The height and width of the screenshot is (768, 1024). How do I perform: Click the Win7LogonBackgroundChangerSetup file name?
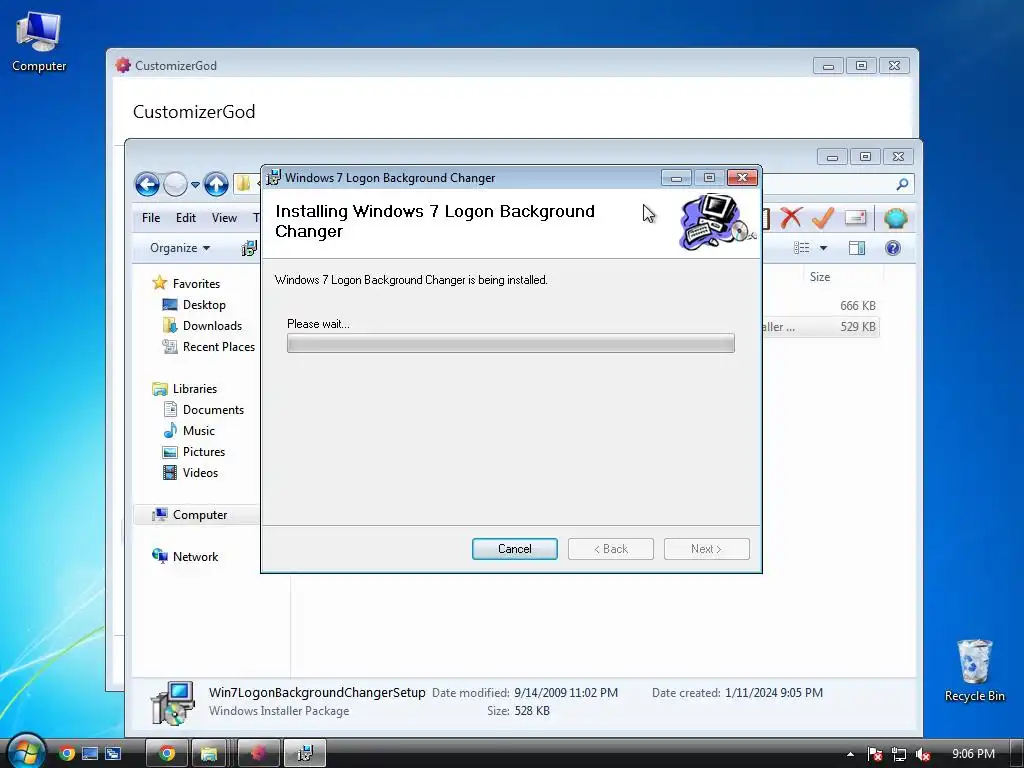pos(317,692)
